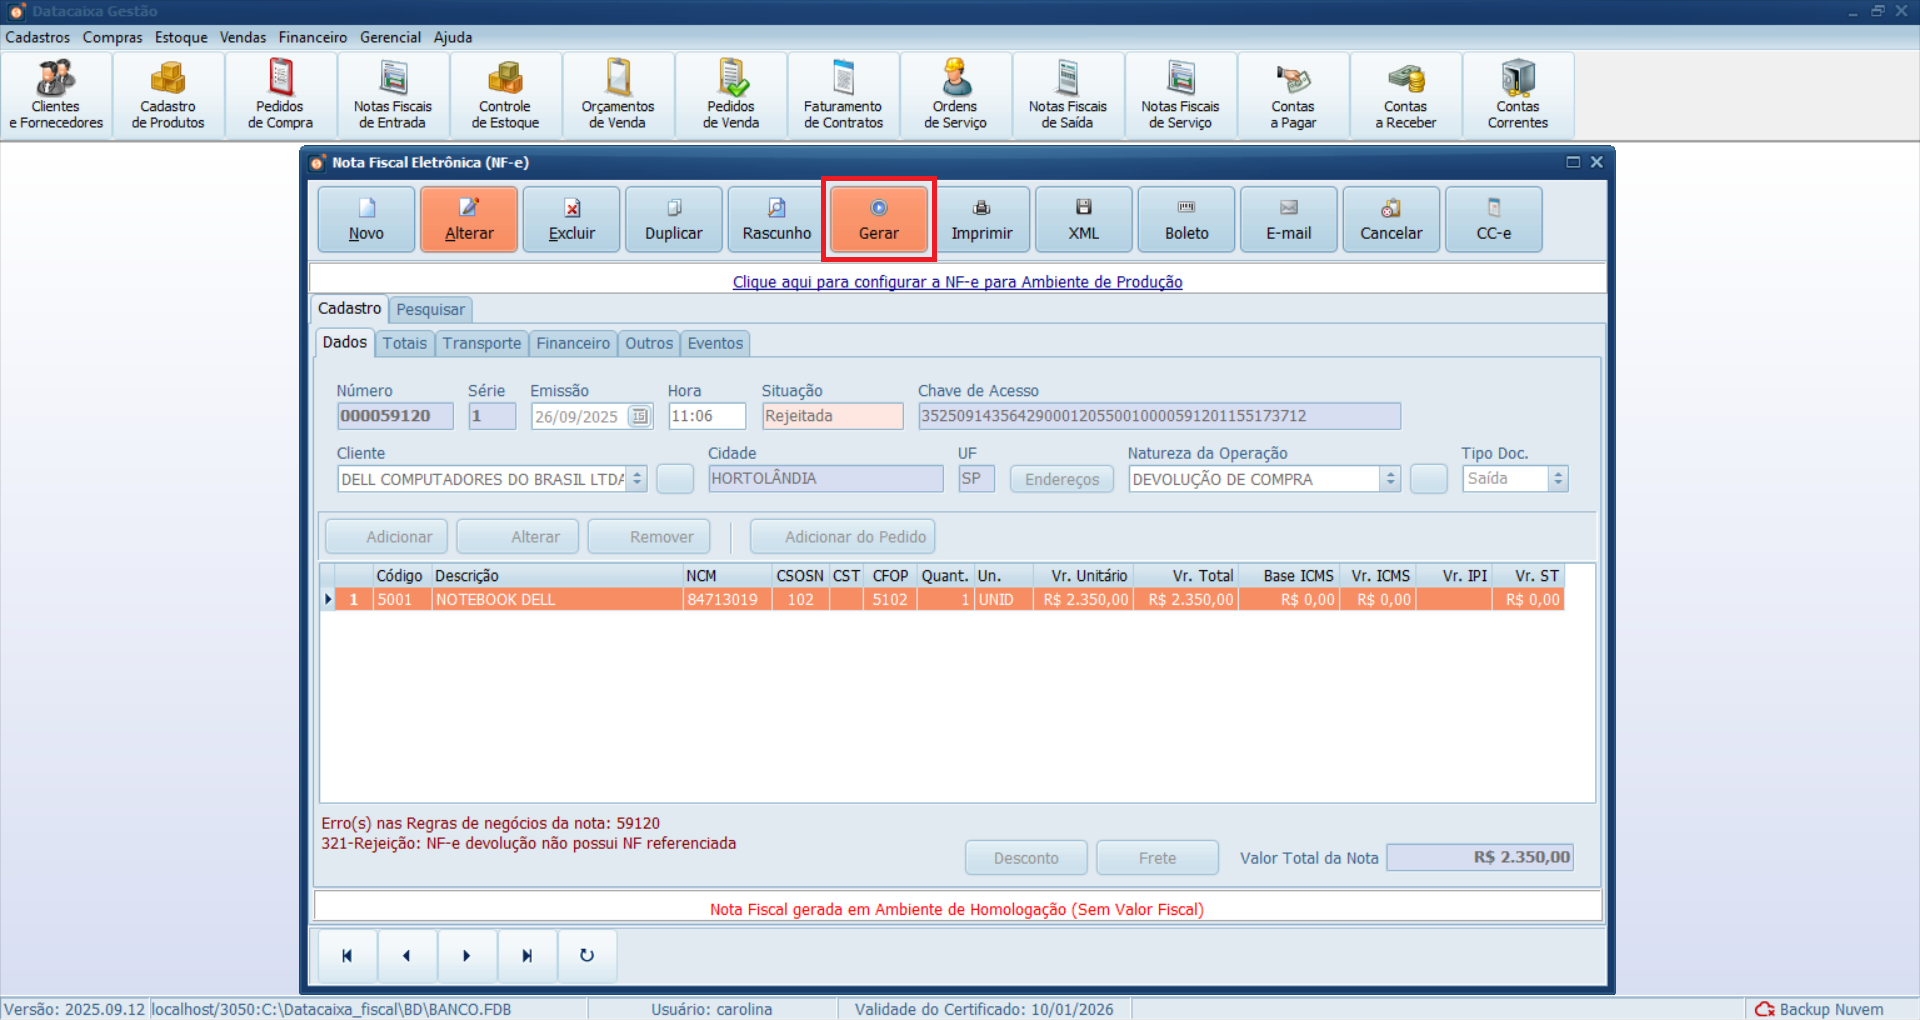Open the CC-e correction letter

coord(1493,220)
